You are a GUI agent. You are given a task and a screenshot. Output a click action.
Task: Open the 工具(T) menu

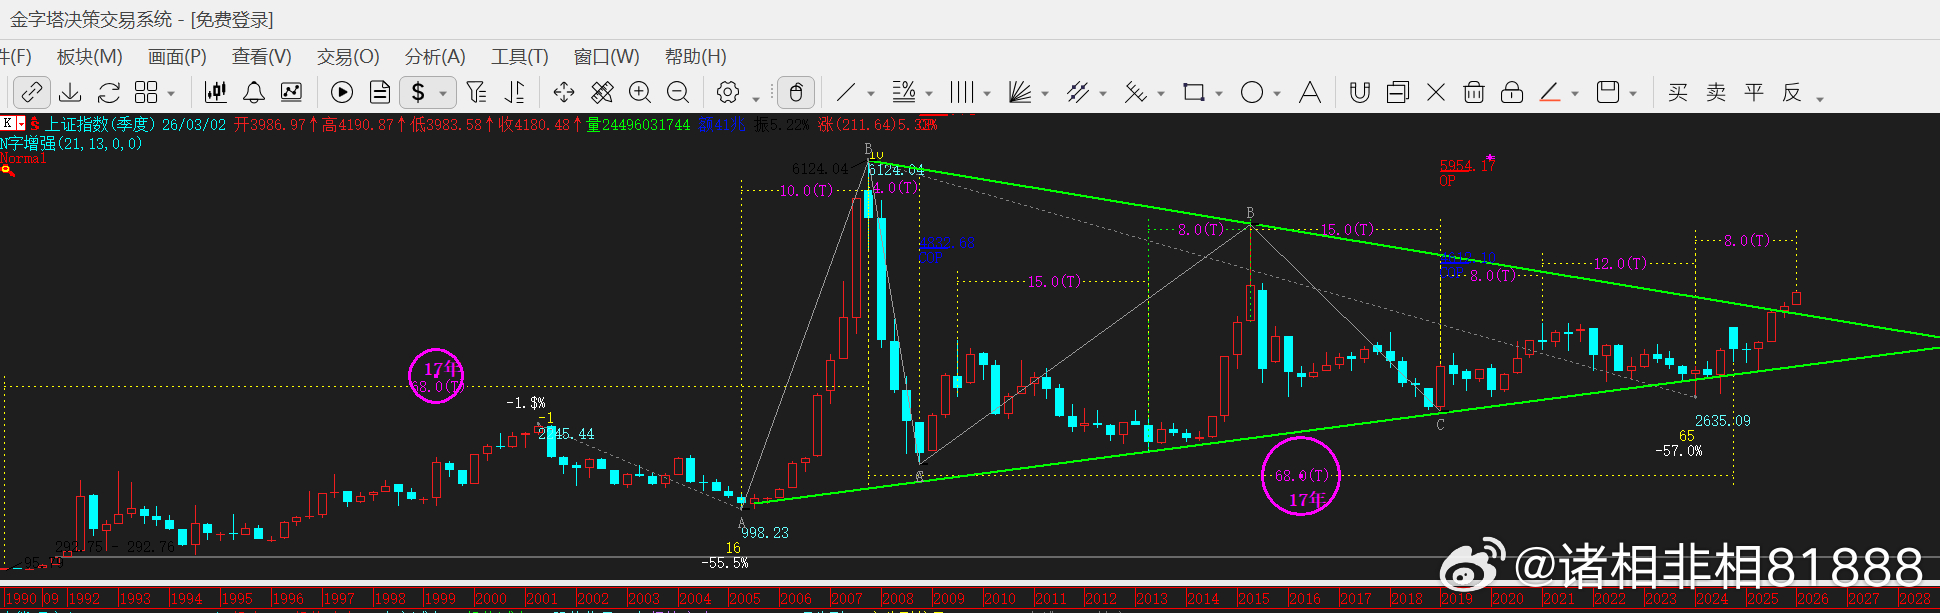click(x=520, y=57)
